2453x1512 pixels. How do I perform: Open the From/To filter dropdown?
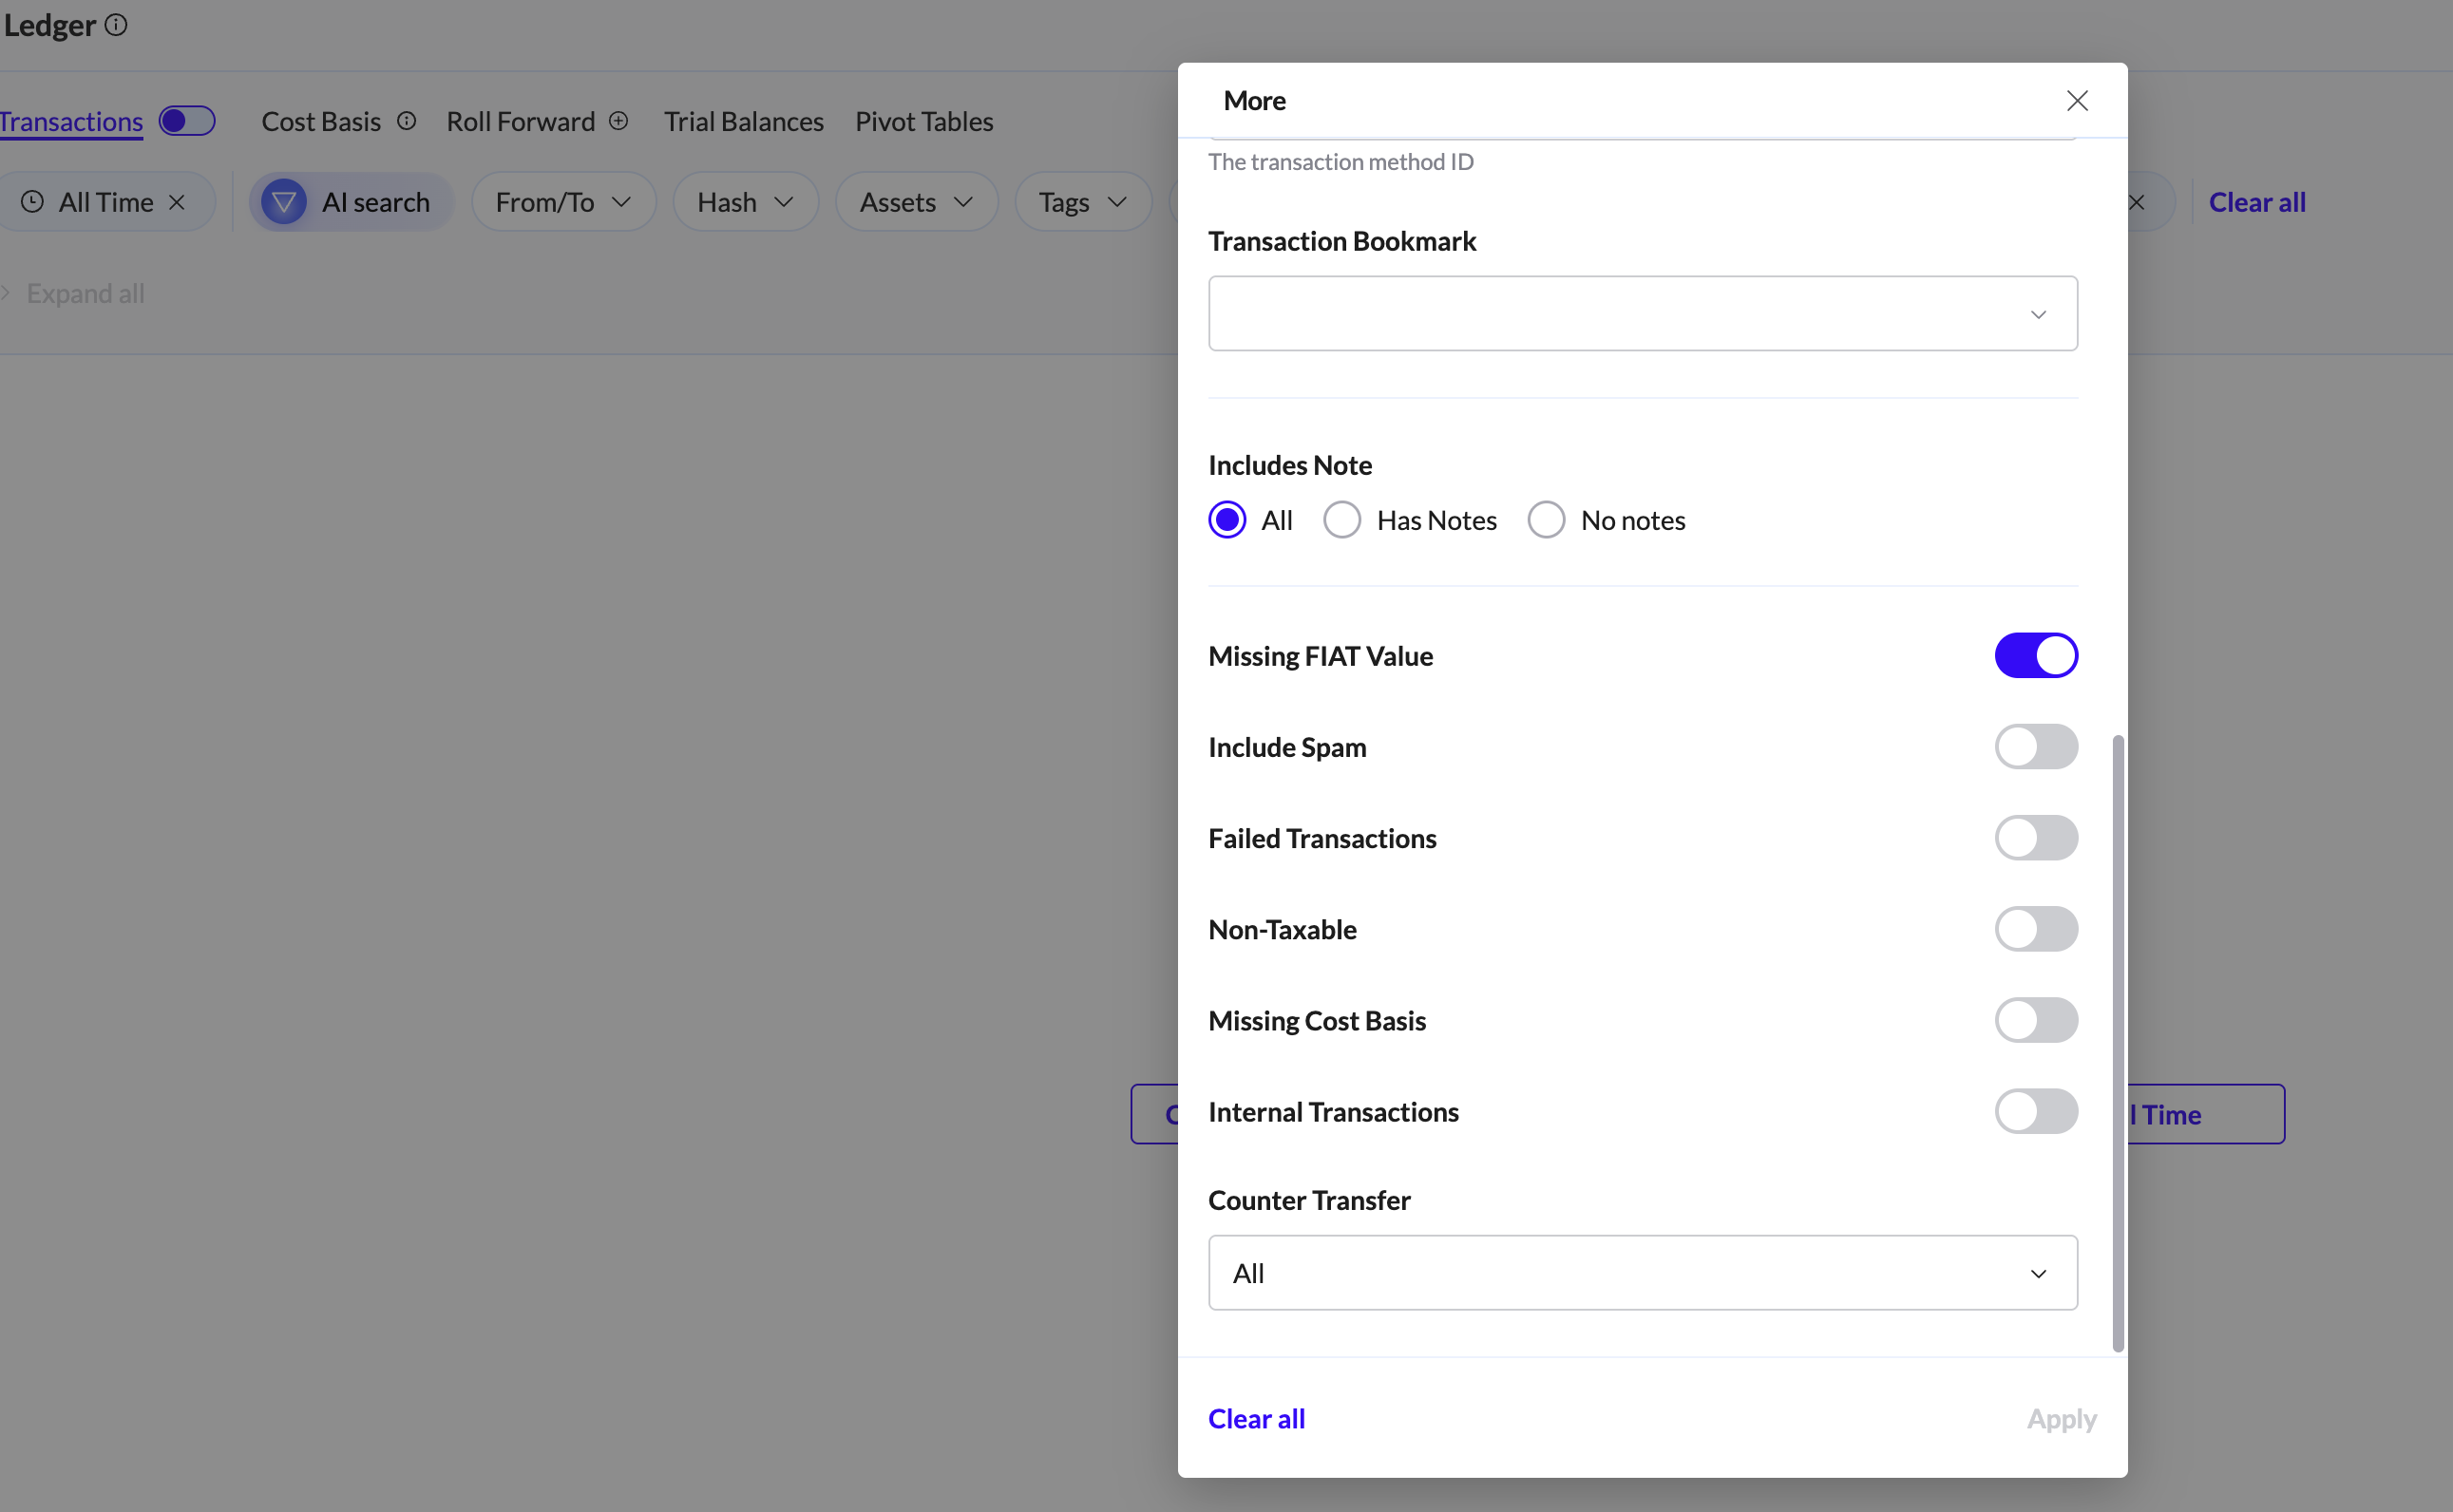(x=564, y=202)
